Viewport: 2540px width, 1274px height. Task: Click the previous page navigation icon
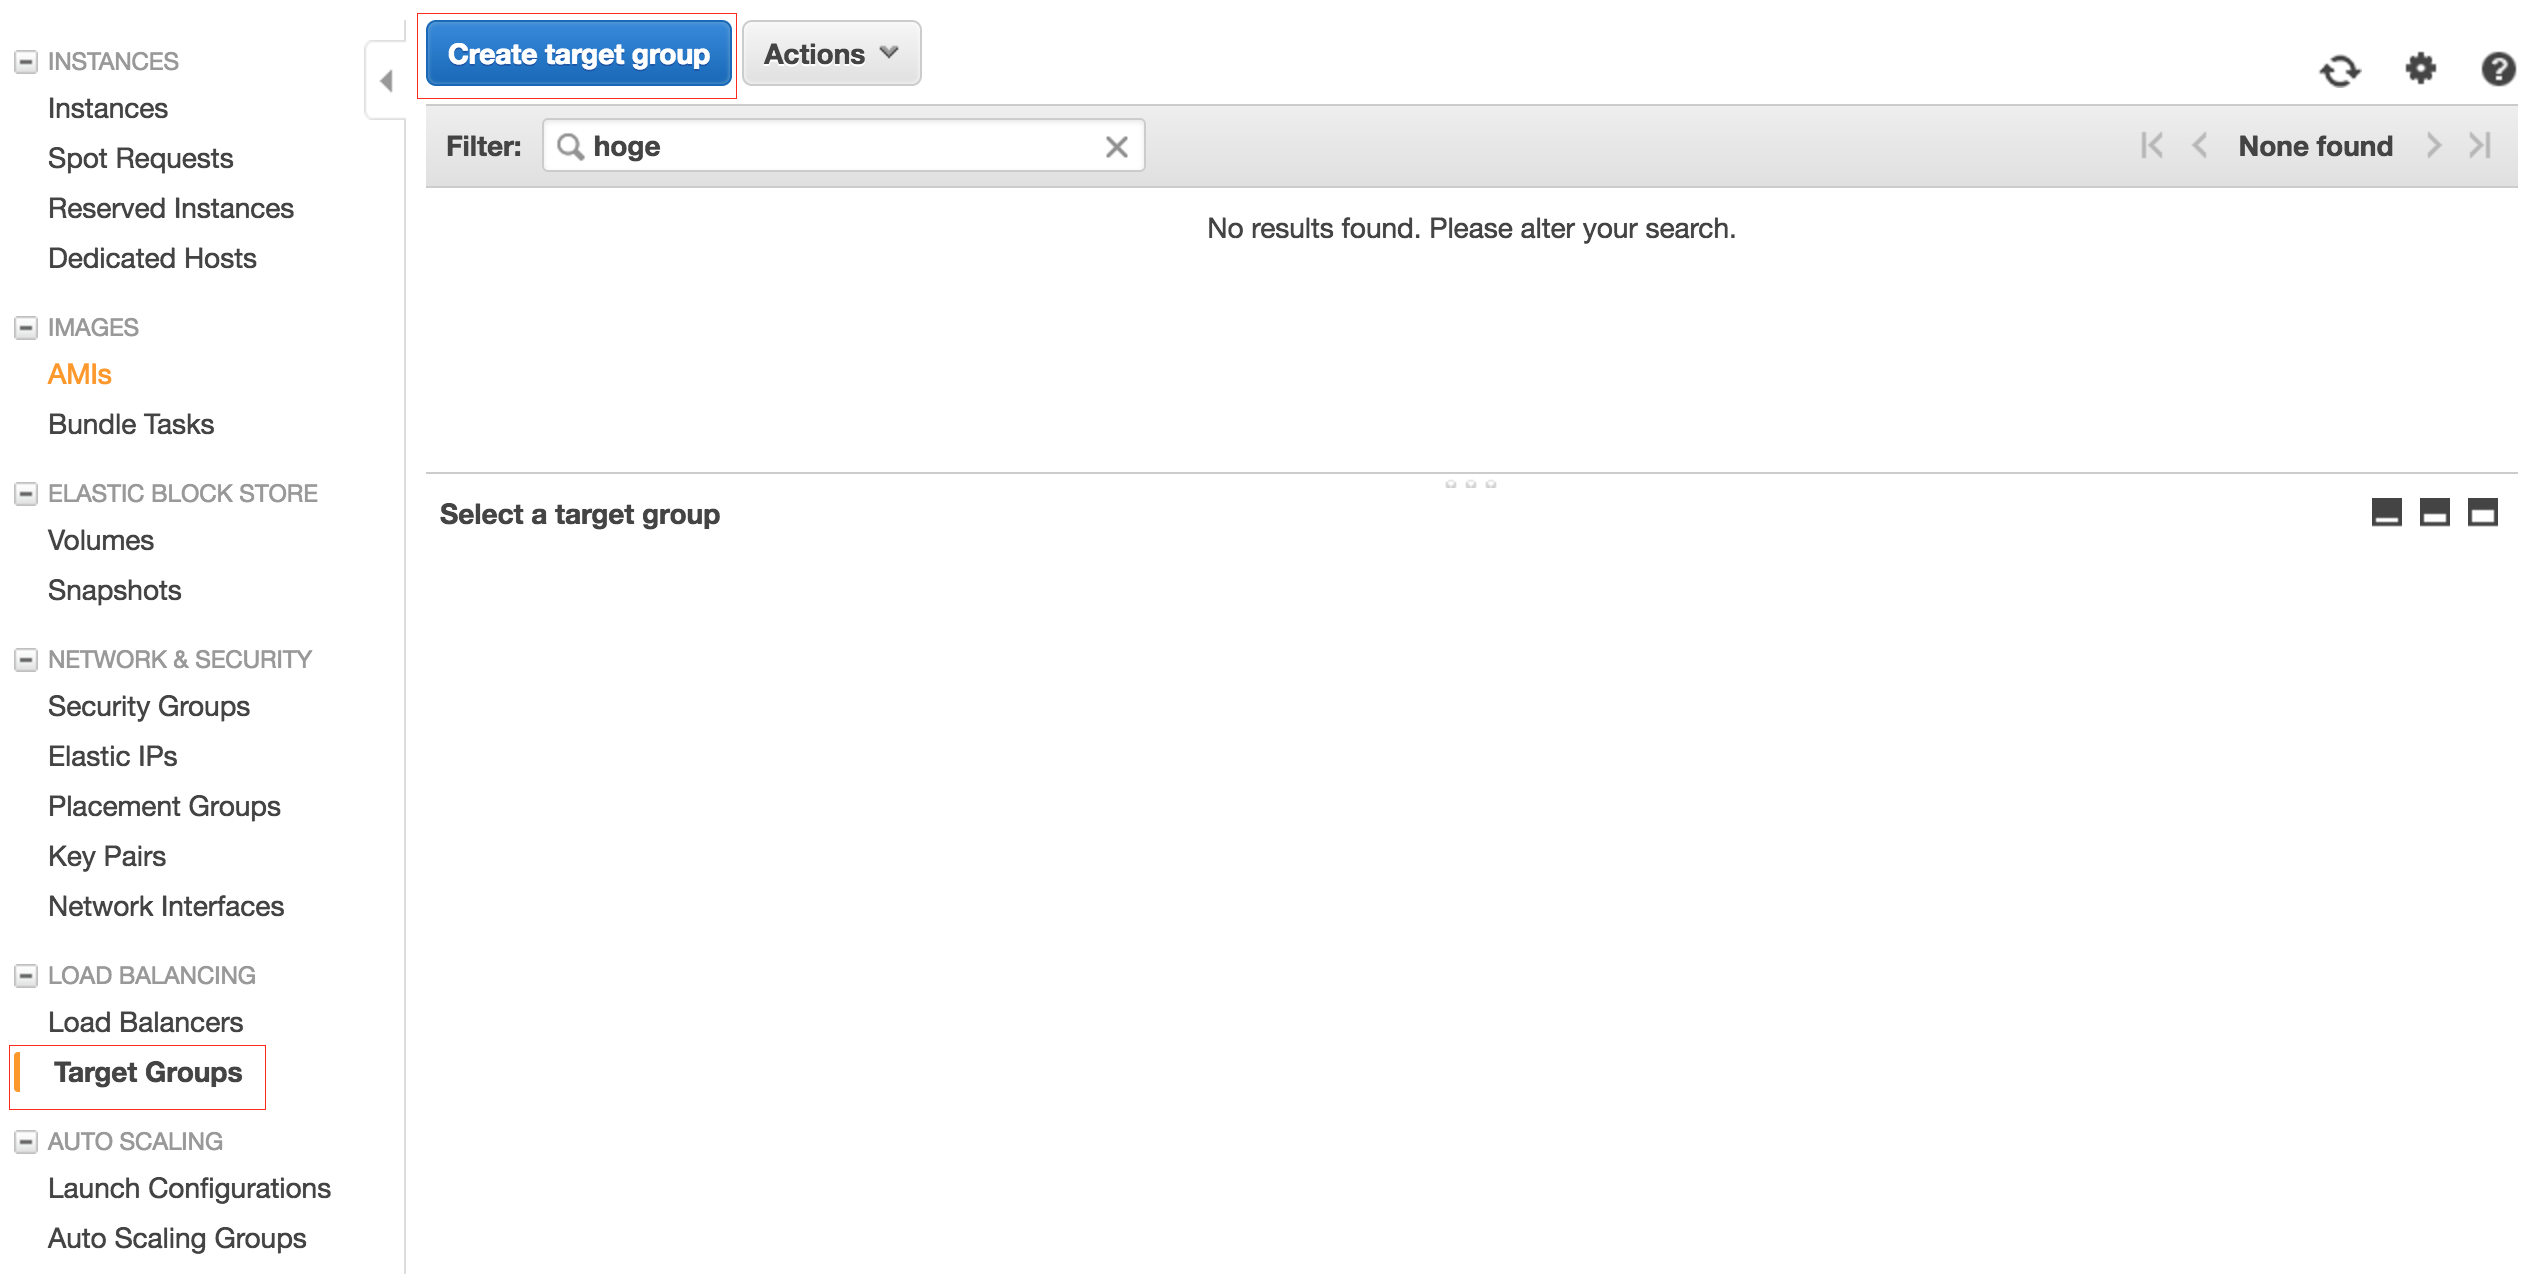2204,146
